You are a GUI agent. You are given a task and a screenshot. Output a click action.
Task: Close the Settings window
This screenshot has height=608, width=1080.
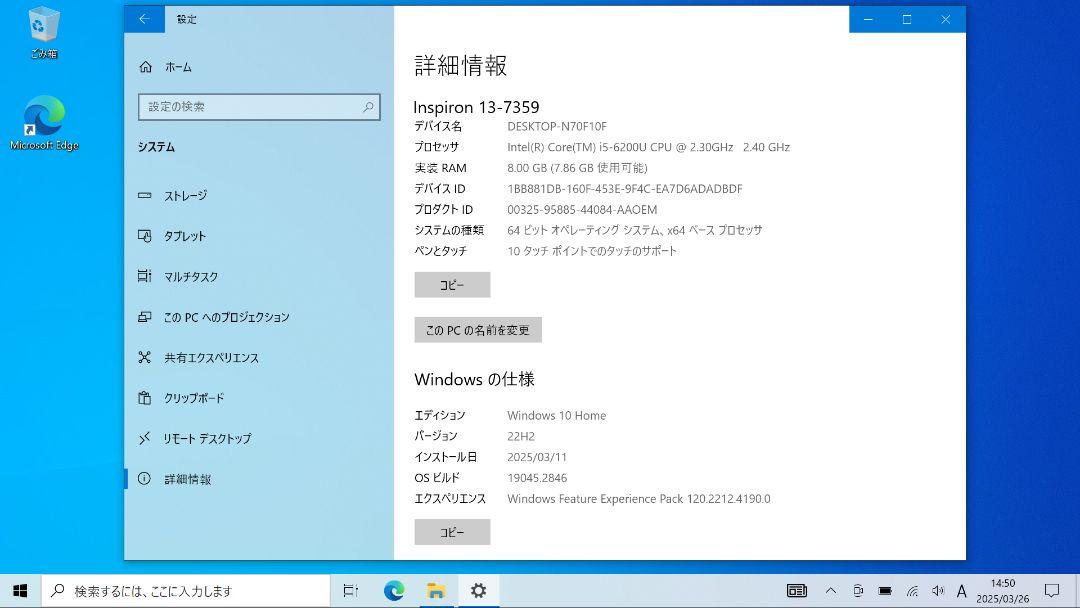tap(946, 19)
